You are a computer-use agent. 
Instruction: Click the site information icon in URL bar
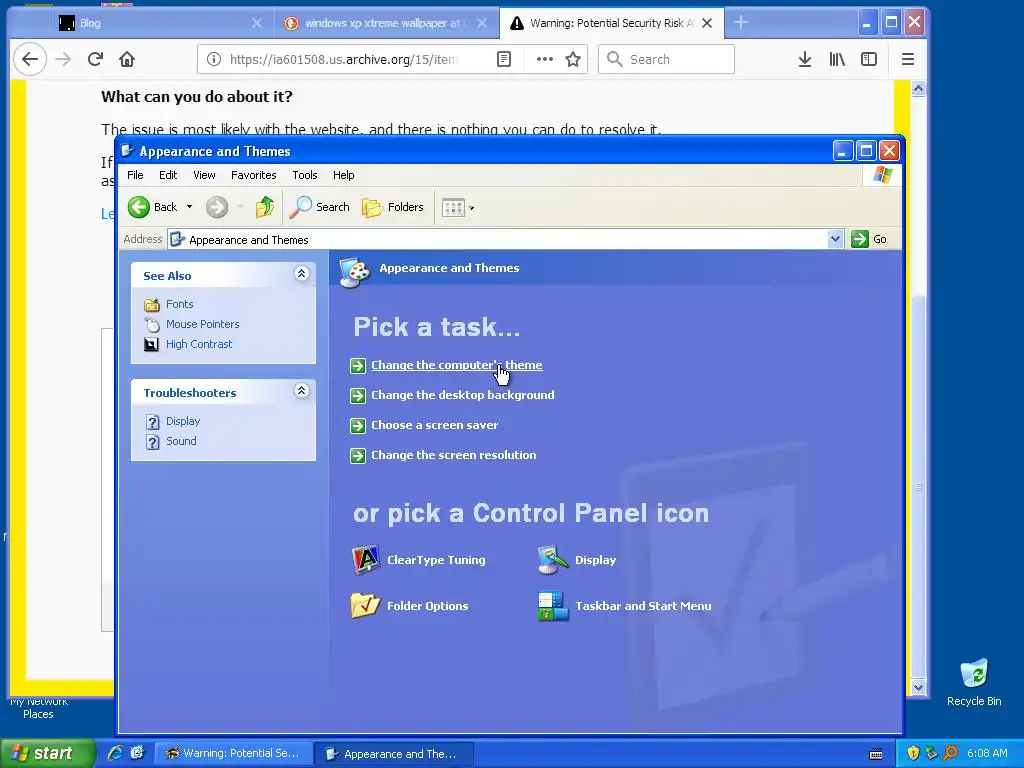(214, 59)
